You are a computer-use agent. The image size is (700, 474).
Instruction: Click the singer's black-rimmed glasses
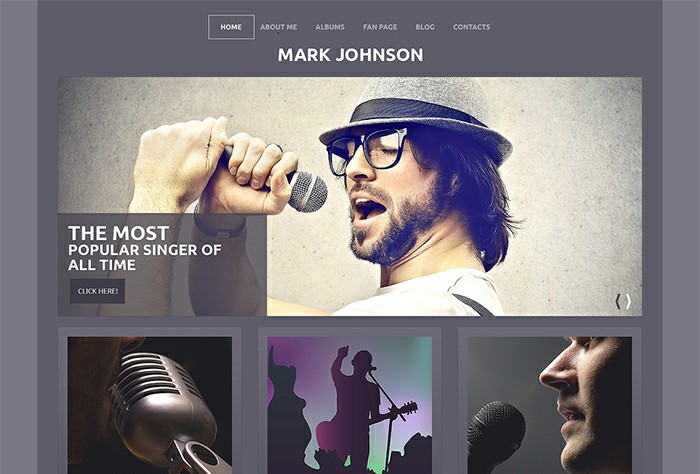point(367,150)
